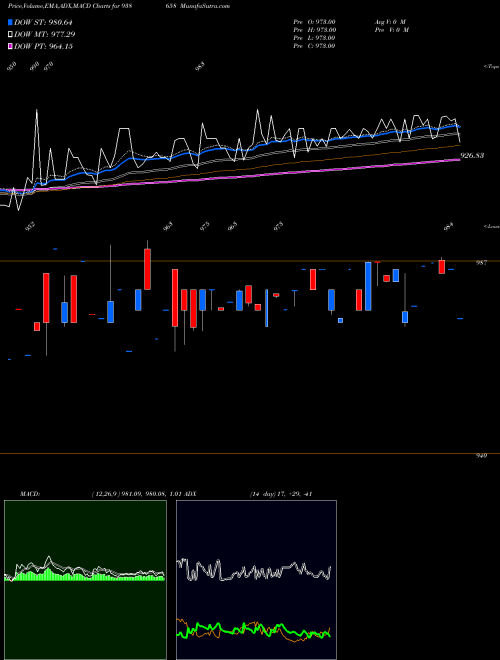Click the 'Avg V: 0 M' volume text

click(390, 21)
